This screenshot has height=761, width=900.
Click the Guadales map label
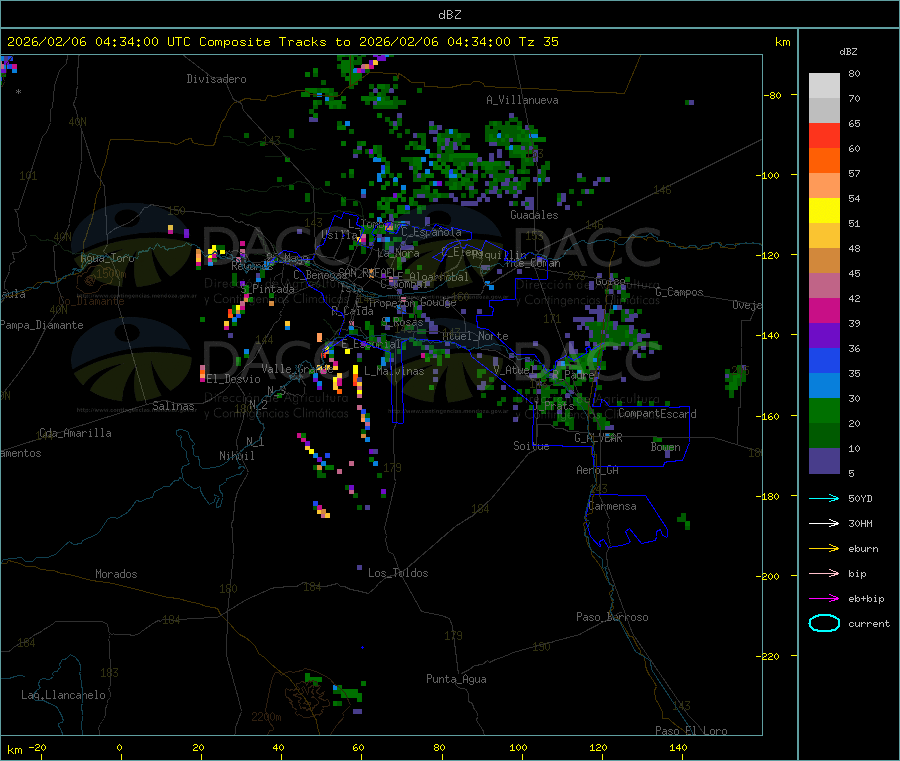pos(534,215)
